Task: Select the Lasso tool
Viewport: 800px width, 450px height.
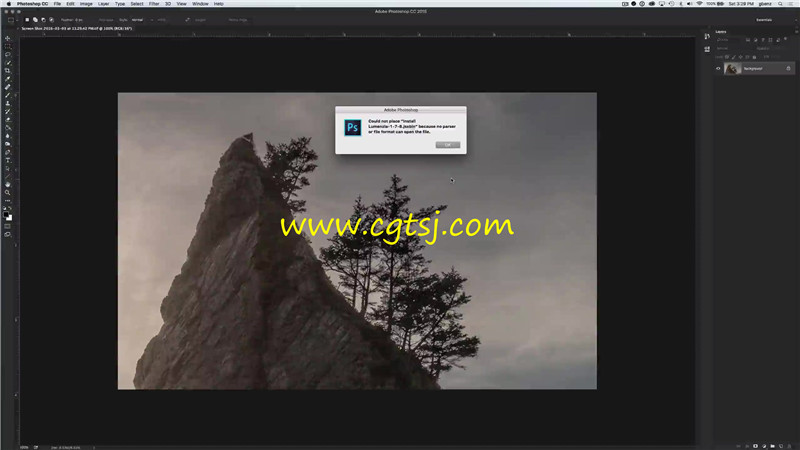Action: coord(8,54)
